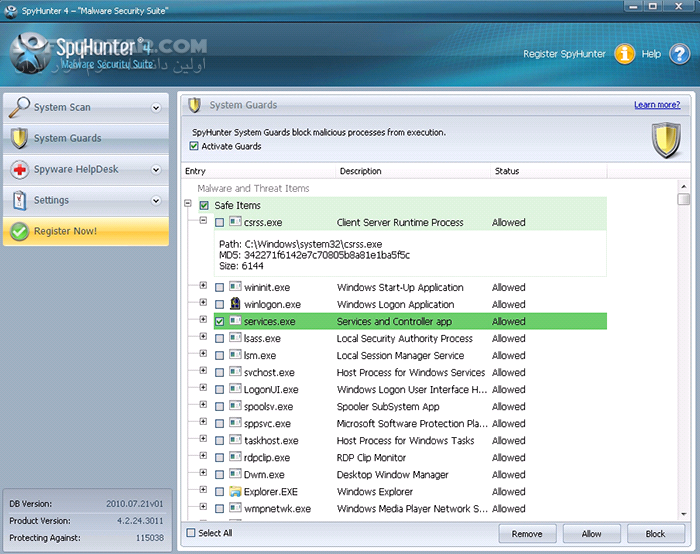700x554 pixels.
Task: Uncheck the services.exe checkbox
Action: [x=219, y=321]
